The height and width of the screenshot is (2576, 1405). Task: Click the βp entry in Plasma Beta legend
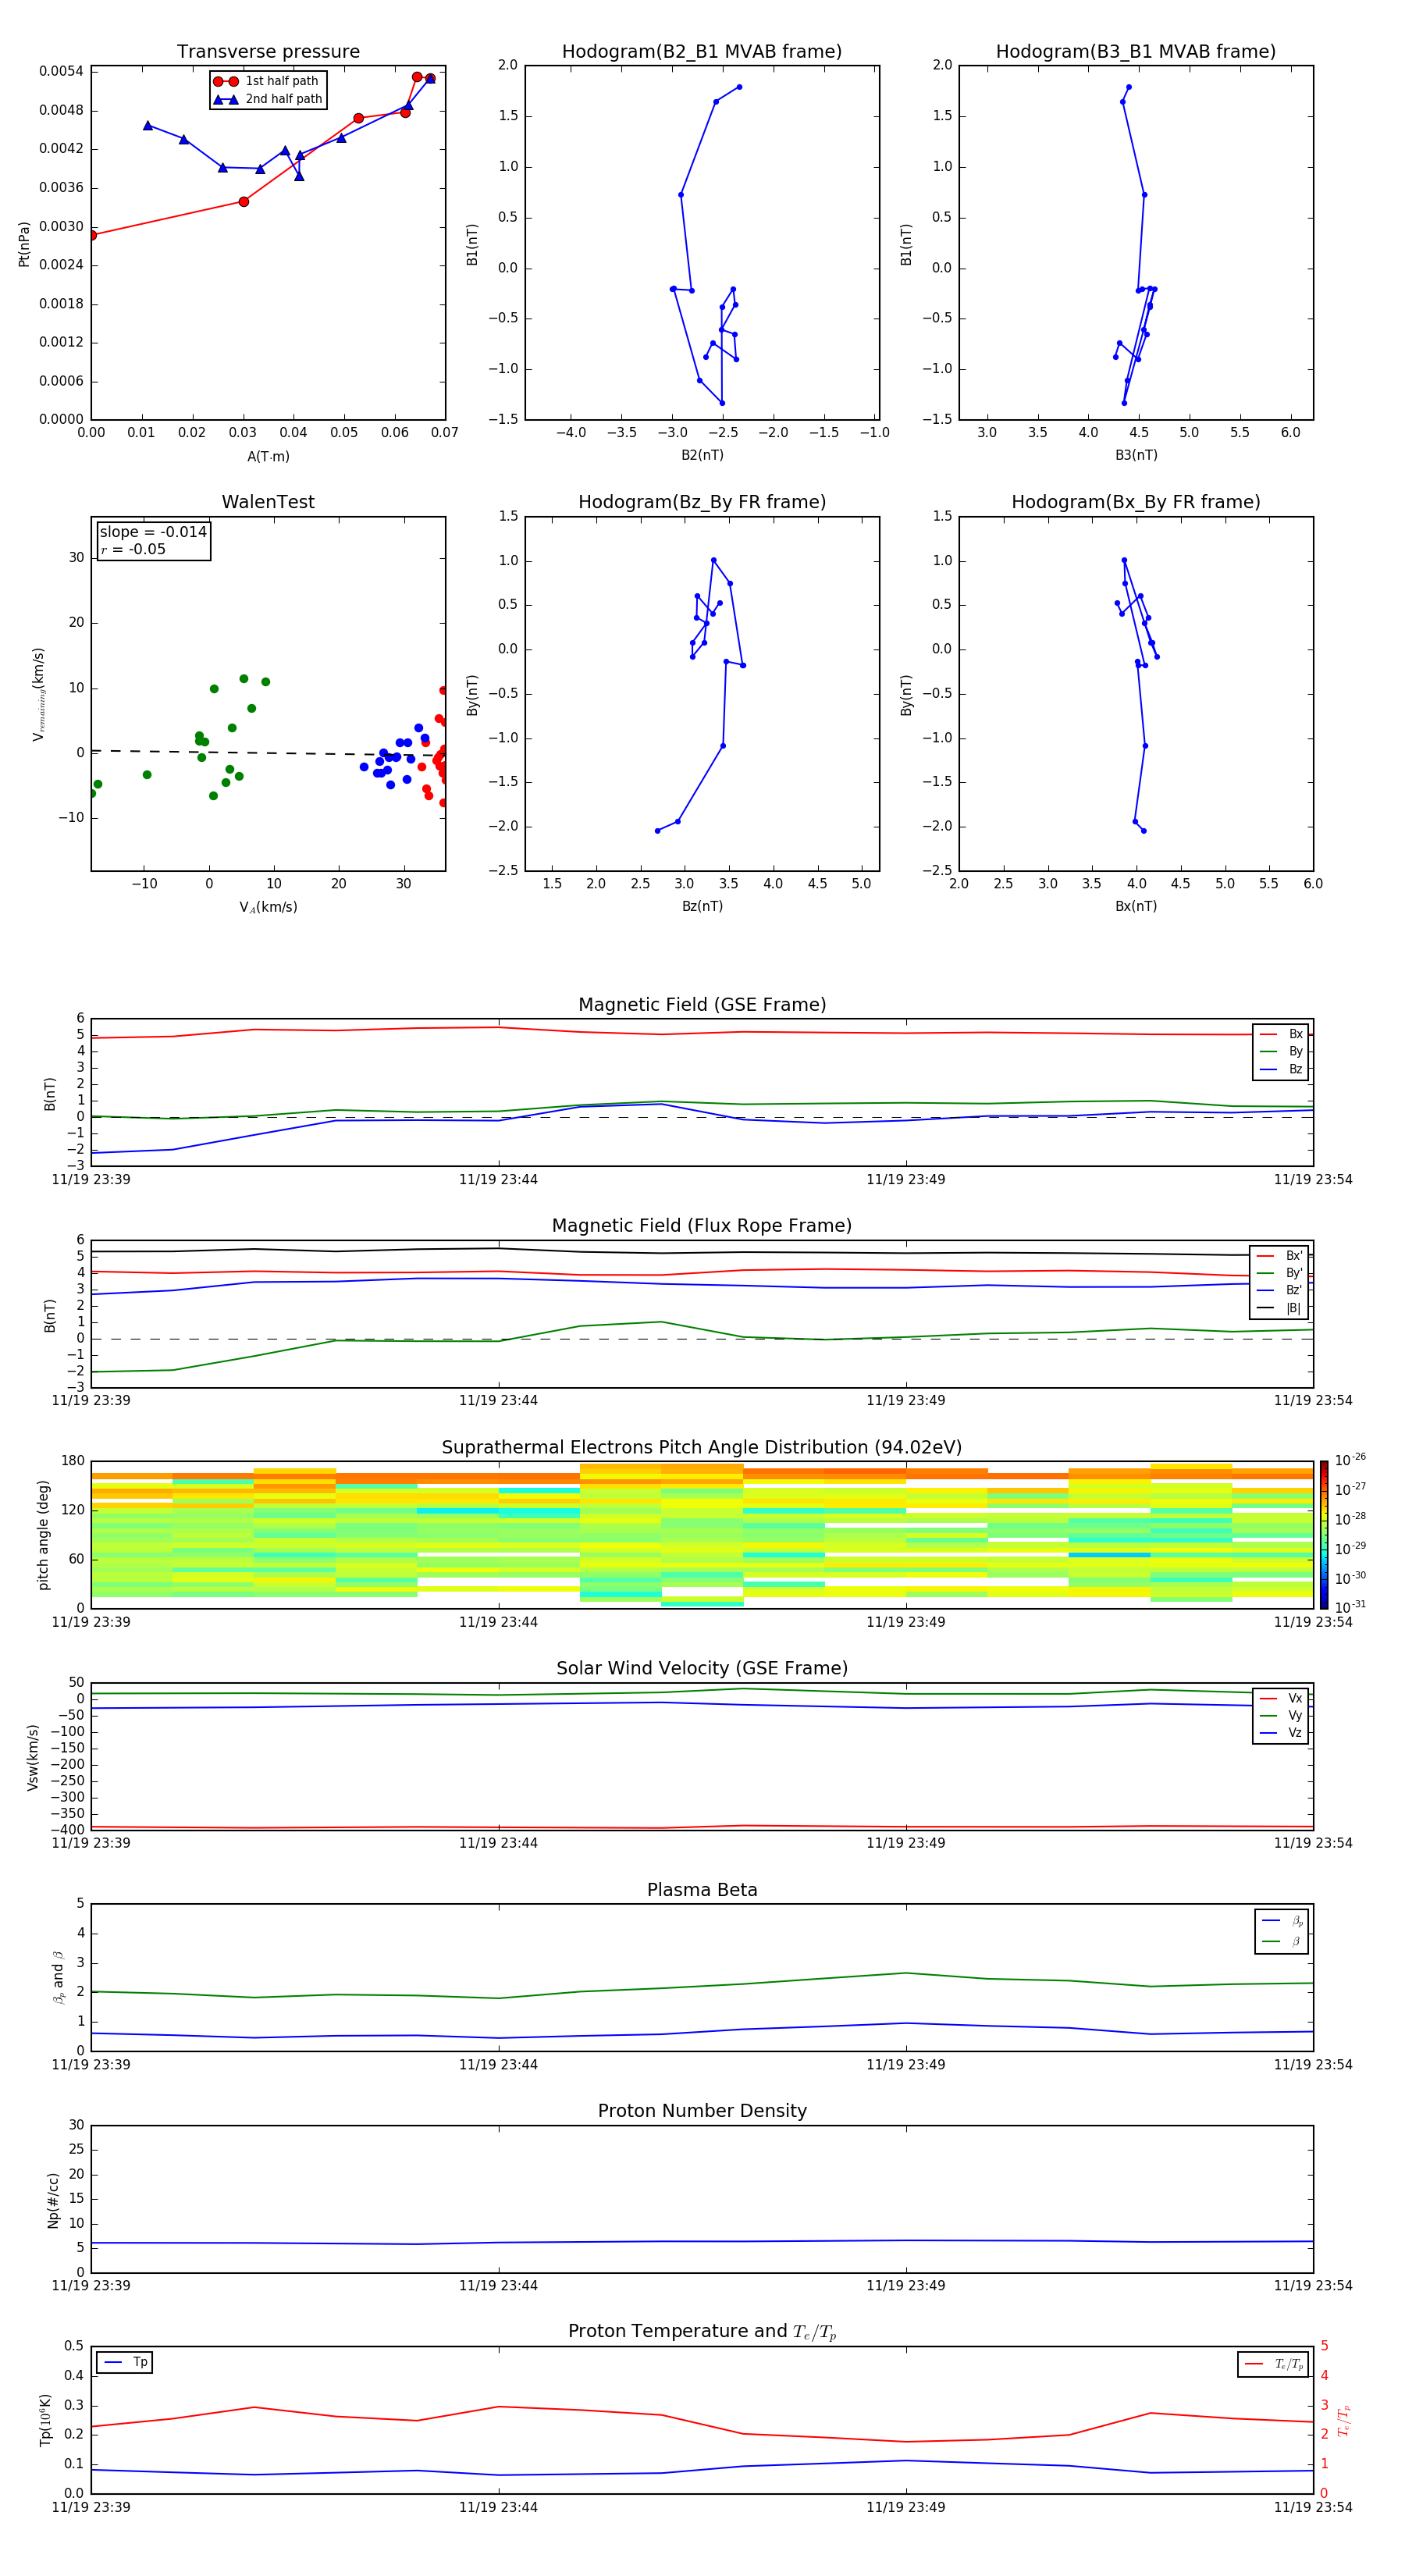click(x=1283, y=1921)
